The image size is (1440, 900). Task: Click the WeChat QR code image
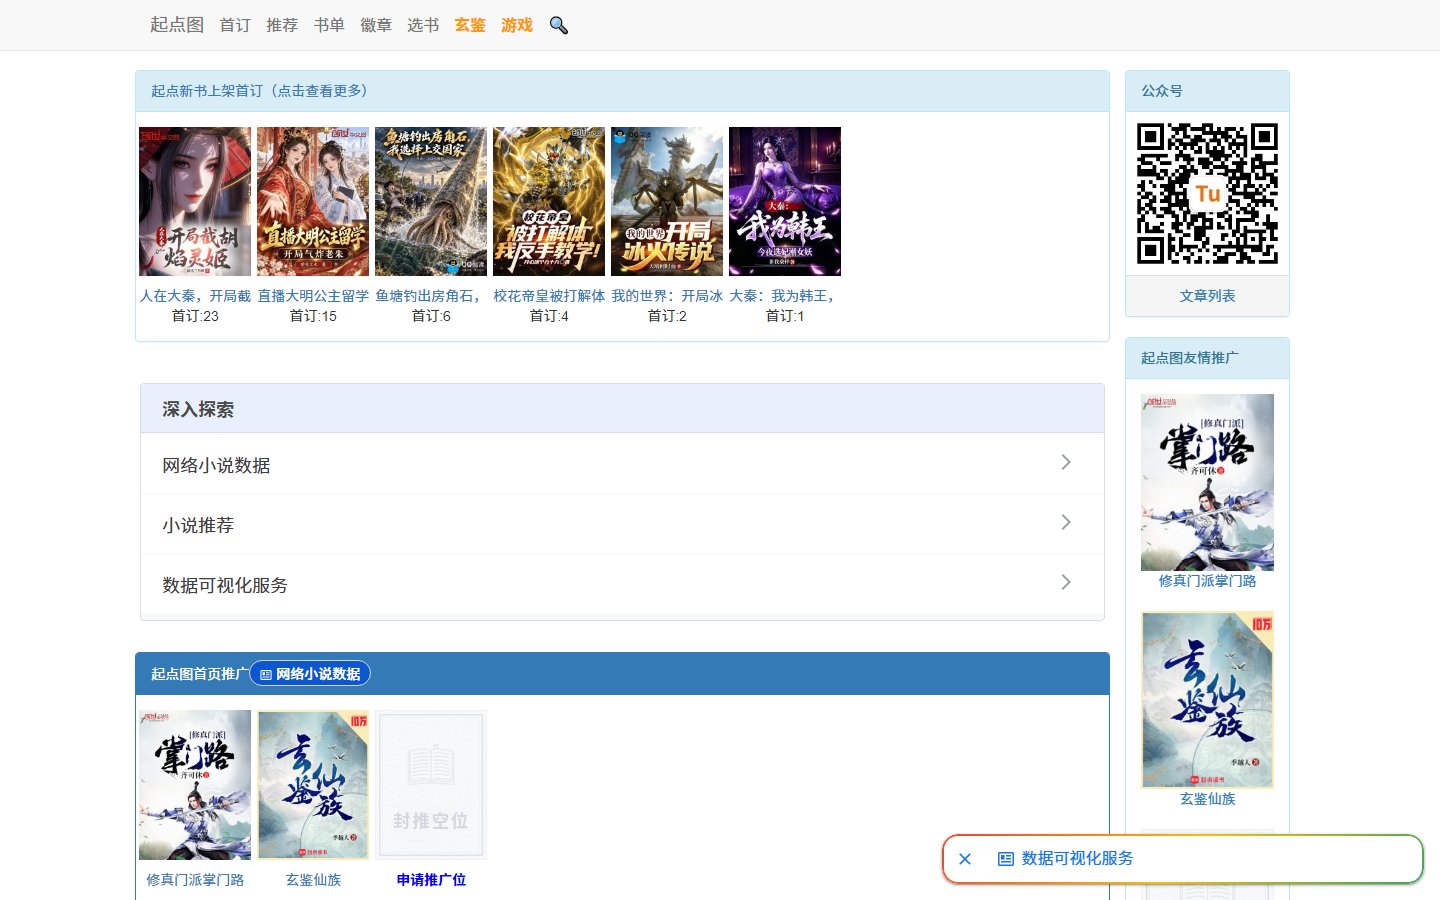1207,194
